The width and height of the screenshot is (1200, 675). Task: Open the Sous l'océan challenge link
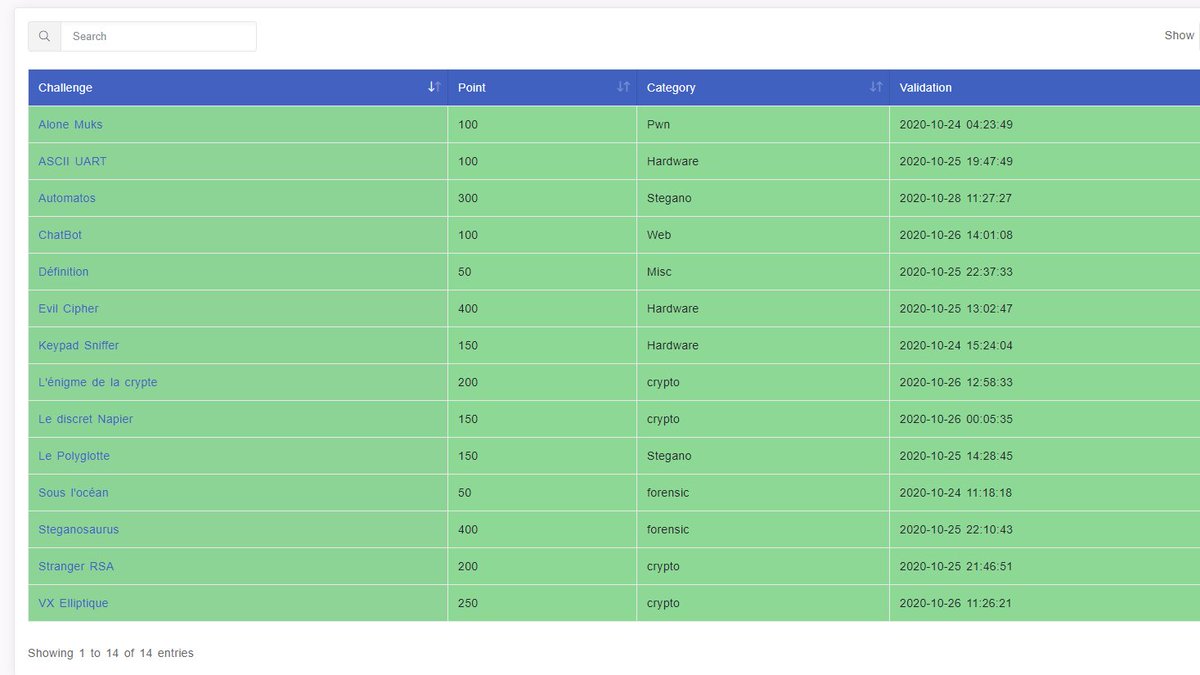(x=73, y=493)
